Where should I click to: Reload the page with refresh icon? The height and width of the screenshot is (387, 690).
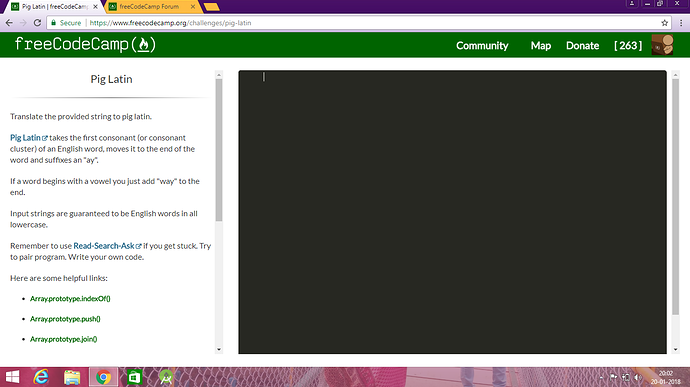coord(37,22)
